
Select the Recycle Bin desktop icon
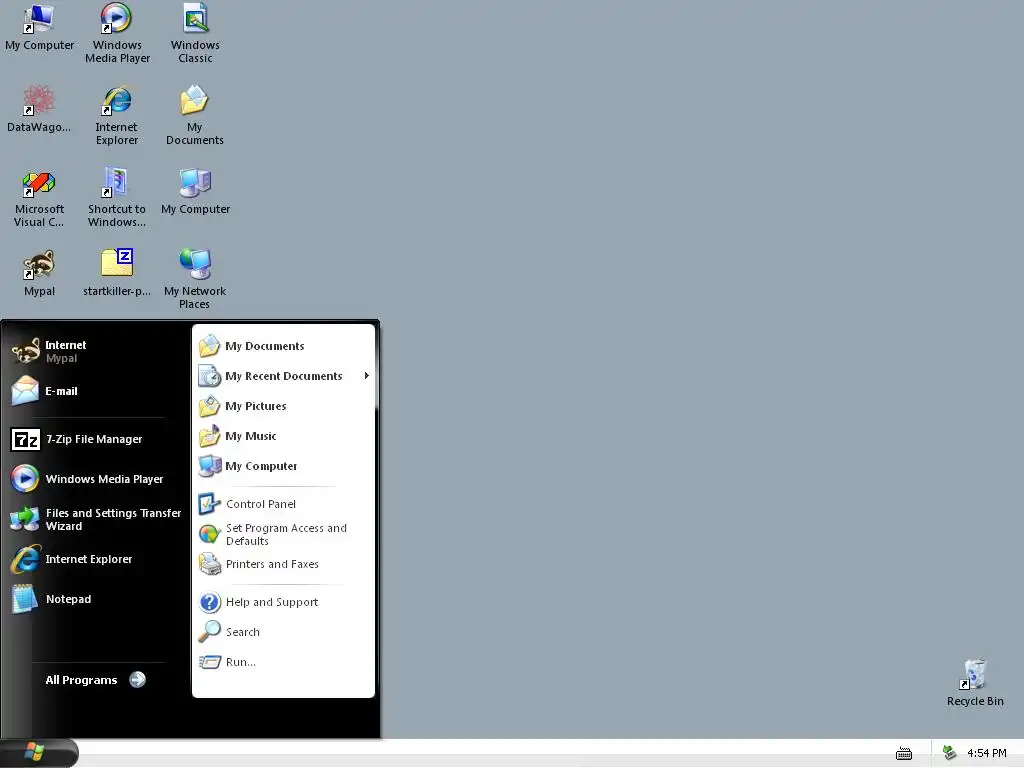click(x=975, y=683)
